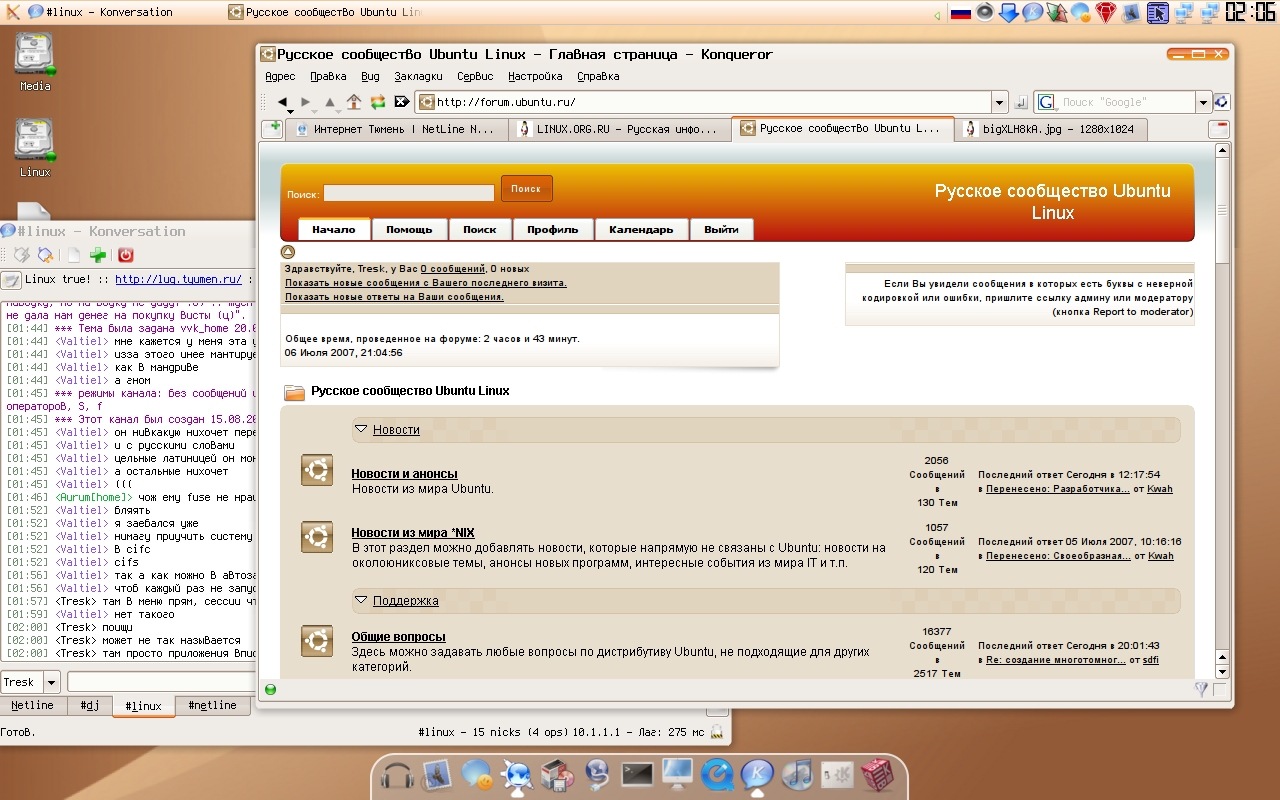The image size is (1280, 800).
Task: Click the lock icon in Konversation status bar
Action: pyautogui.click(x=716, y=733)
